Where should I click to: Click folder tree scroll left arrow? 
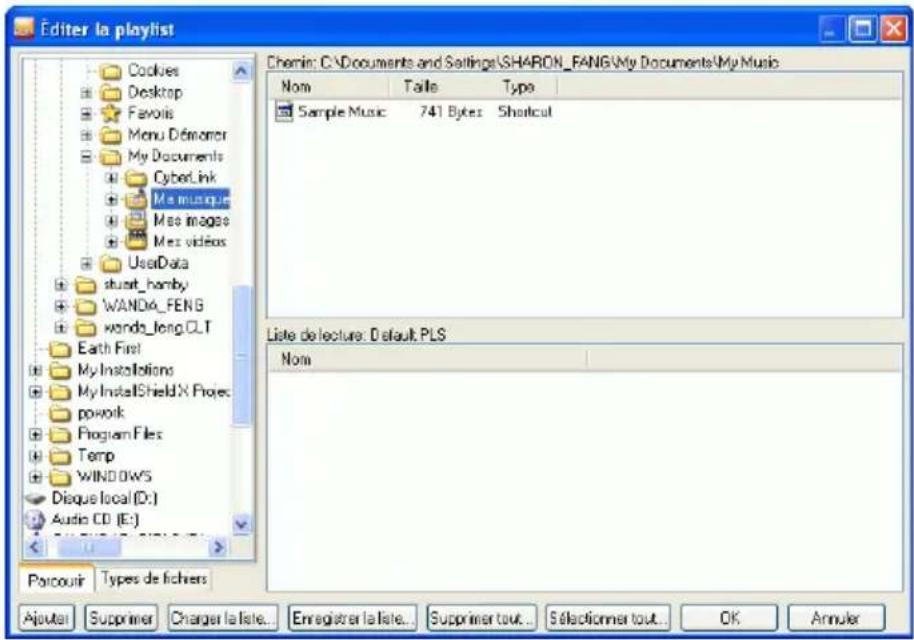(x=35, y=547)
